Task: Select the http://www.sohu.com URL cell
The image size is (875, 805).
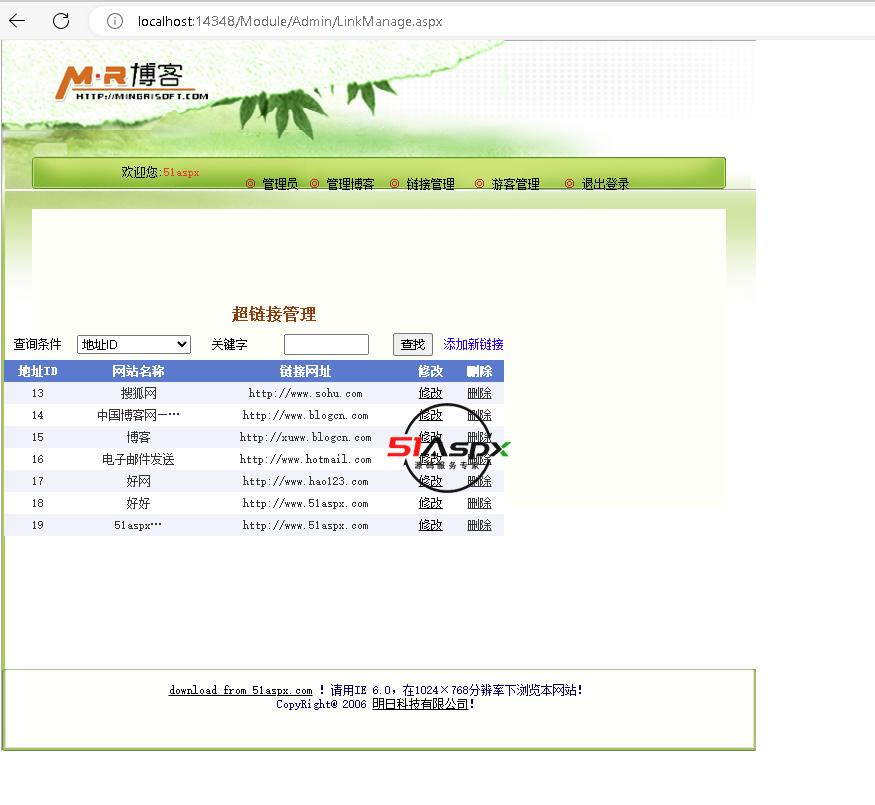Action: [305, 393]
